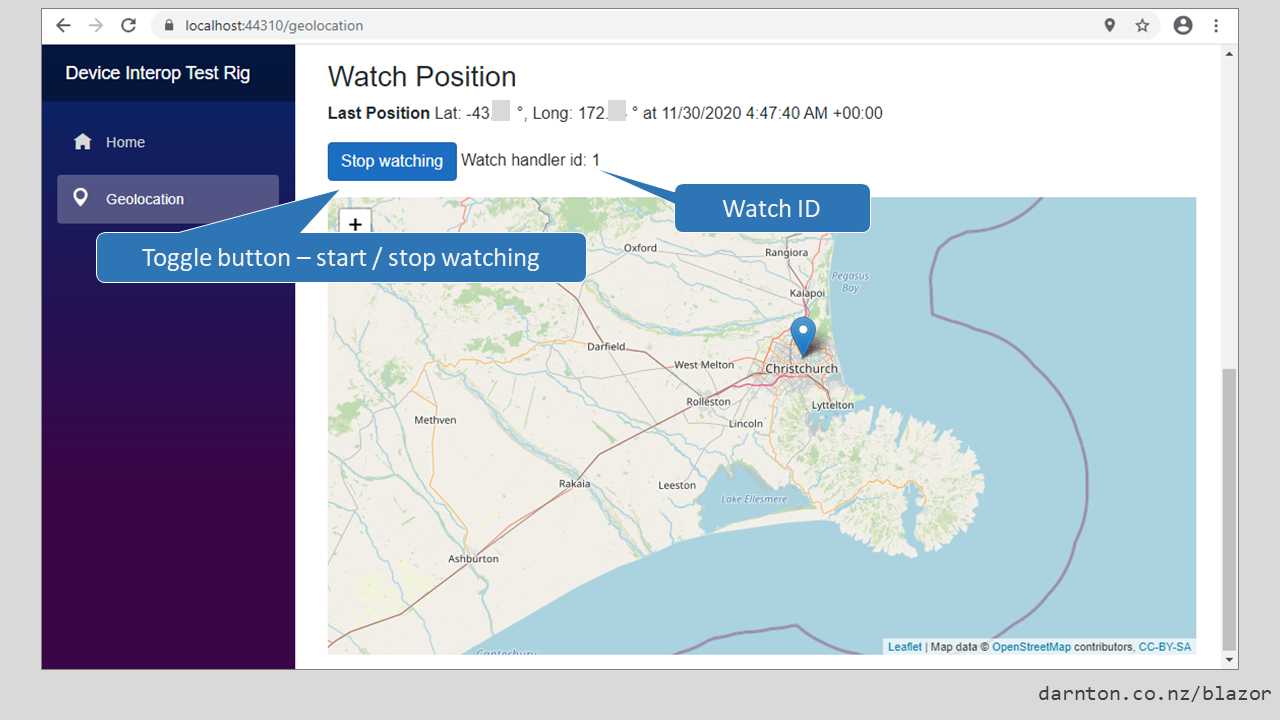Click the blue map marker on Christchurch
The height and width of the screenshot is (720, 1280).
click(x=803, y=337)
